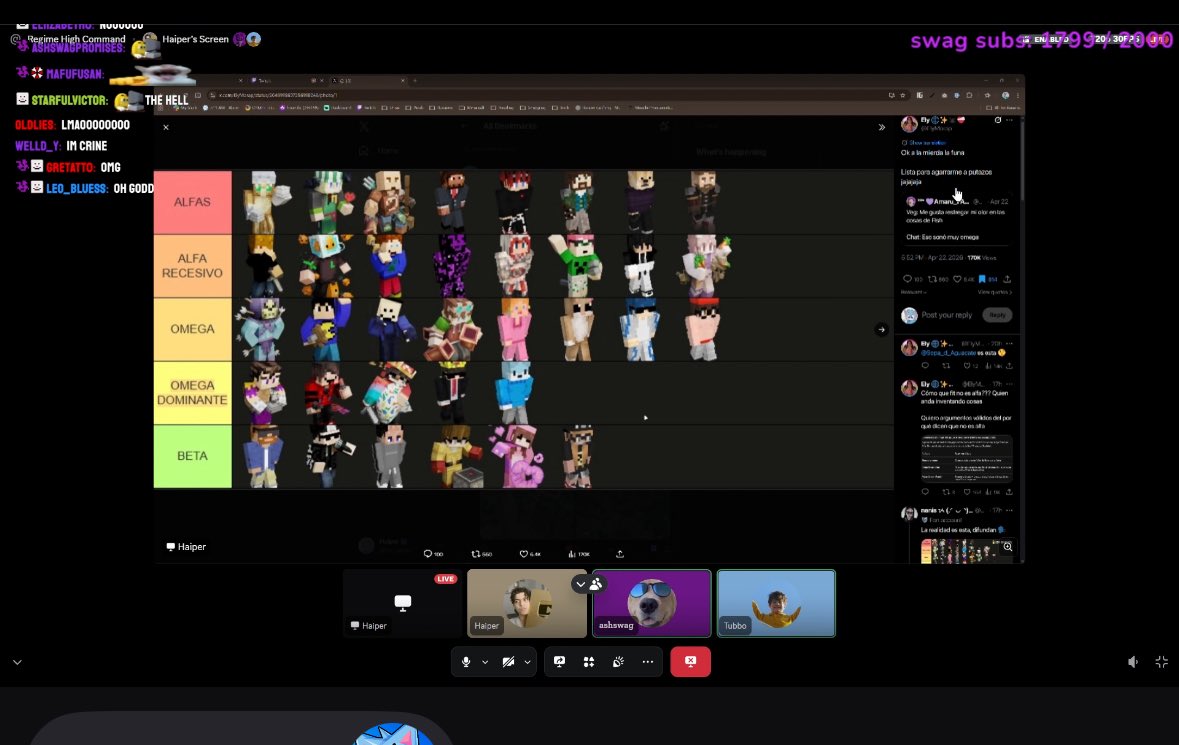Like the post under the photo
1179x745 pixels.
pos(529,554)
